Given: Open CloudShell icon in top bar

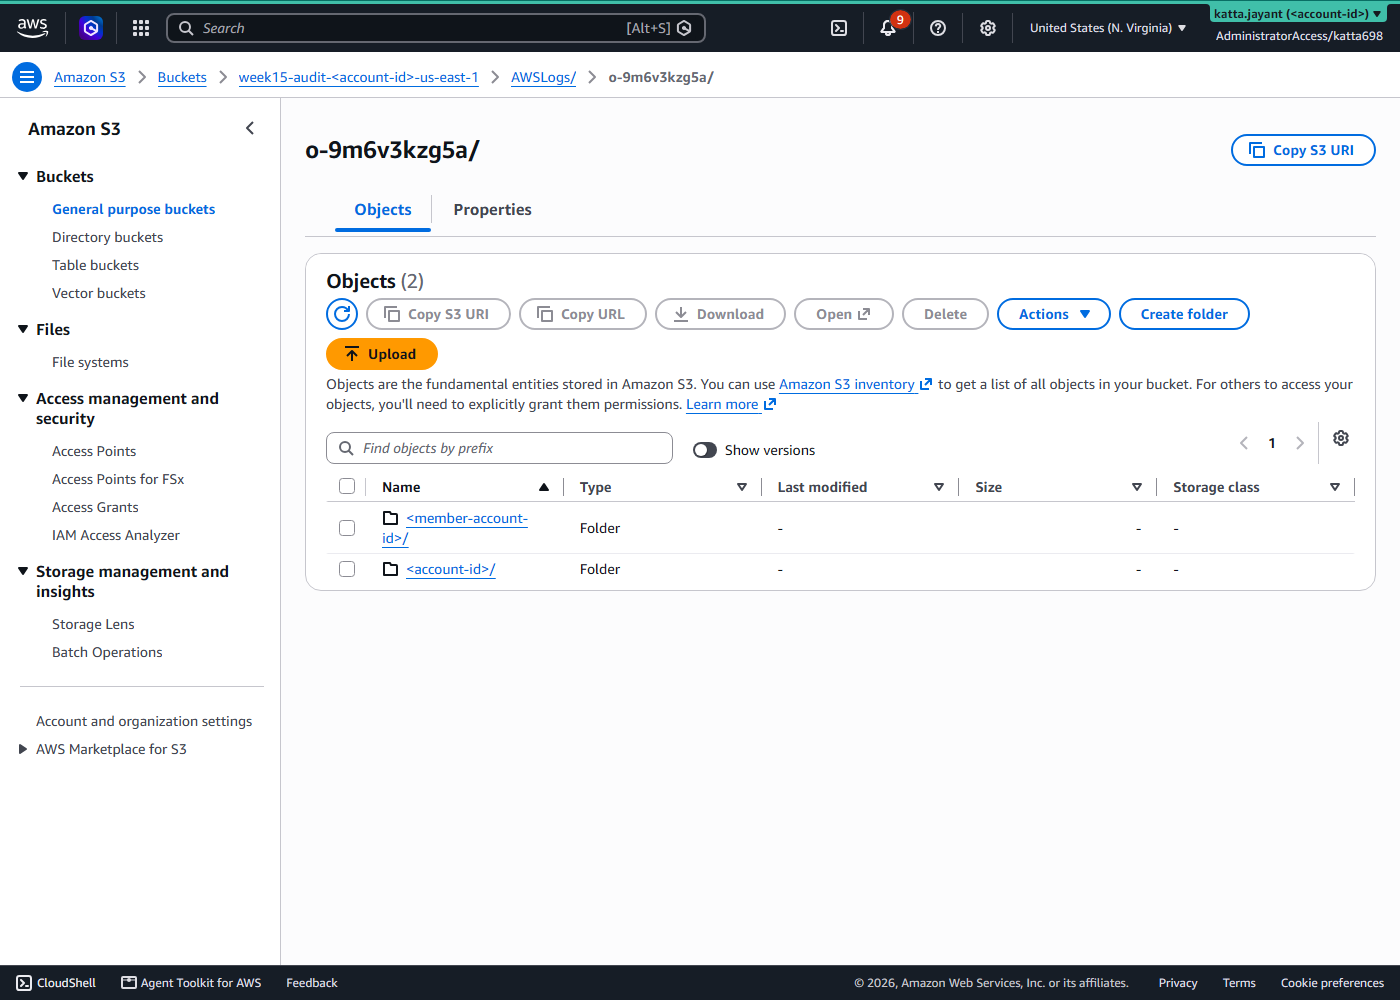Looking at the screenshot, I should point(839,28).
